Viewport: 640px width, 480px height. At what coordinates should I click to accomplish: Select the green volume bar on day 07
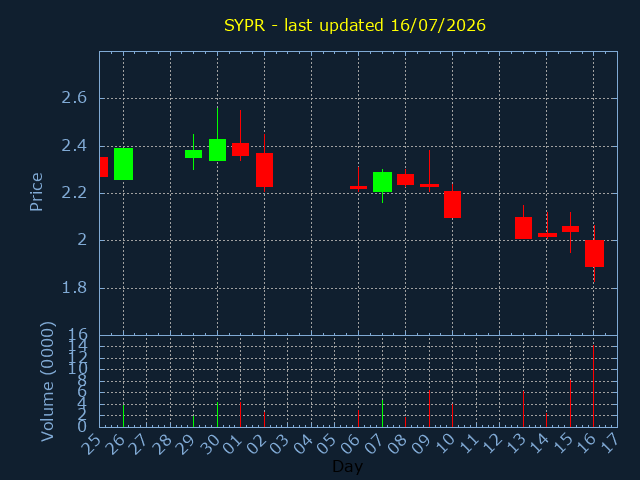[382, 413]
